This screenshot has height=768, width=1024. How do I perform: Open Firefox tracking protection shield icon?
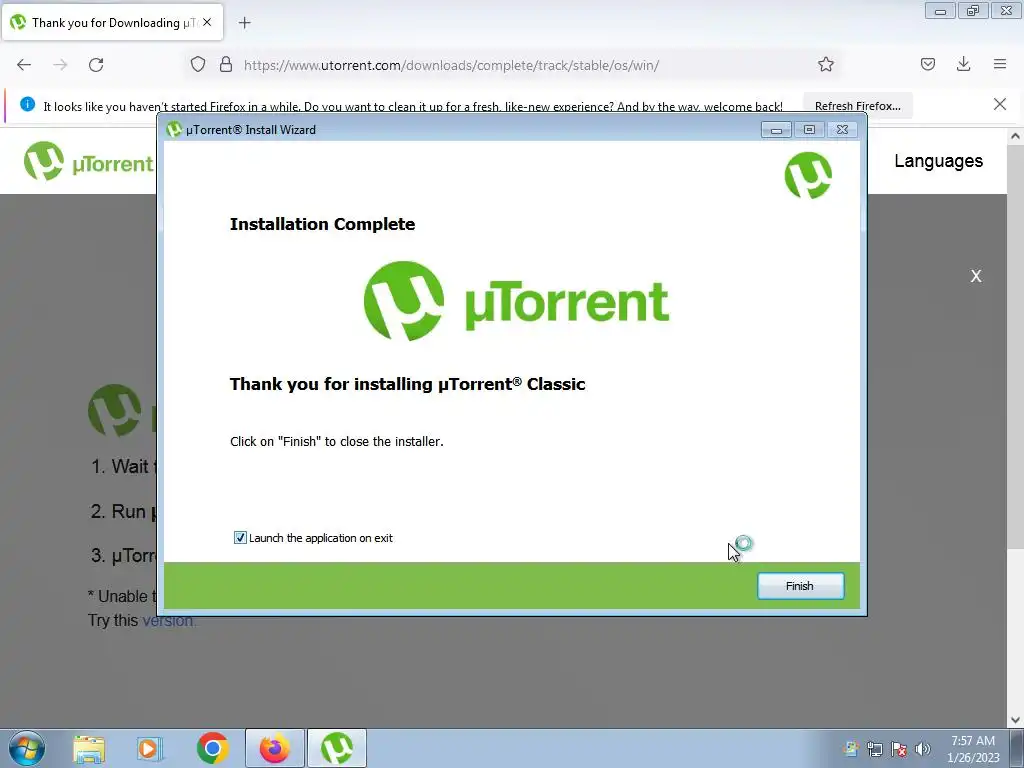(198, 65)
